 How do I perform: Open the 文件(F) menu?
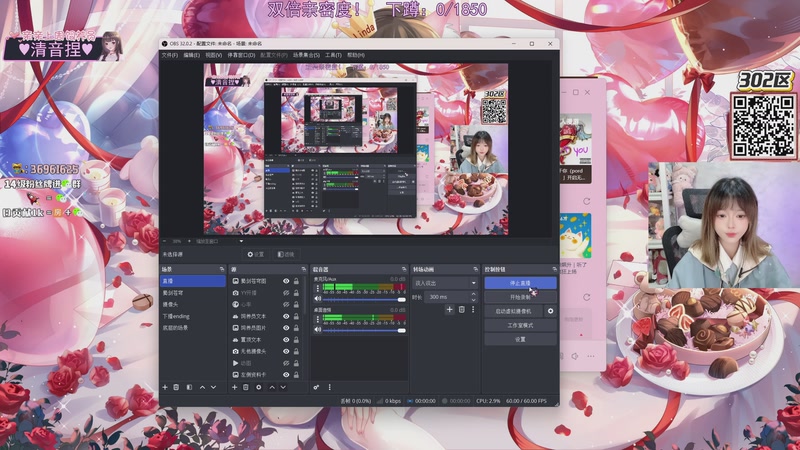170,55
